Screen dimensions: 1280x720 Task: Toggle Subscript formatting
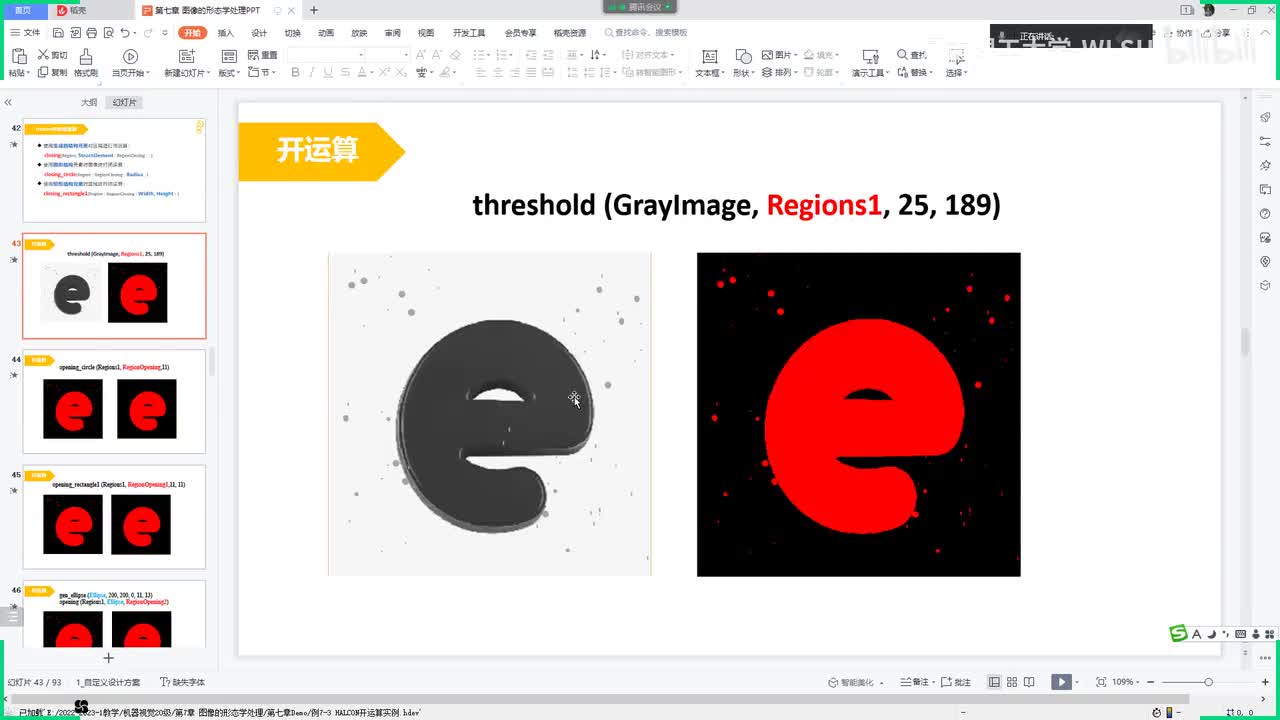[401, 72]
